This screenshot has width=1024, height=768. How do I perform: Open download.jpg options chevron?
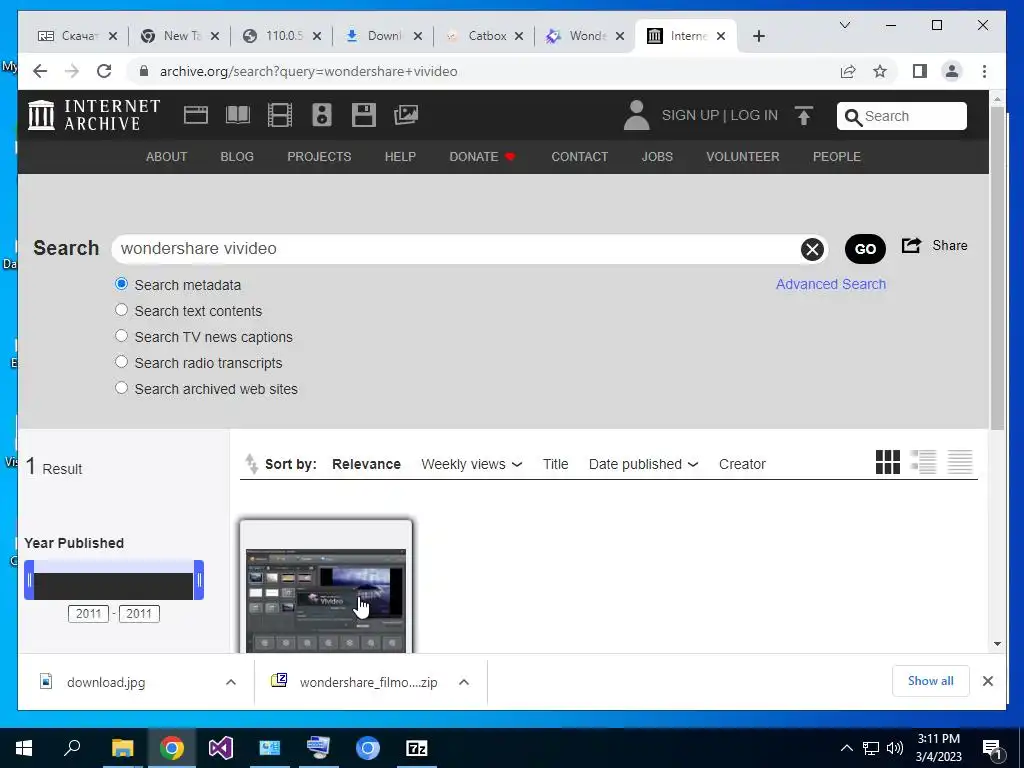[x=231, y=682]
